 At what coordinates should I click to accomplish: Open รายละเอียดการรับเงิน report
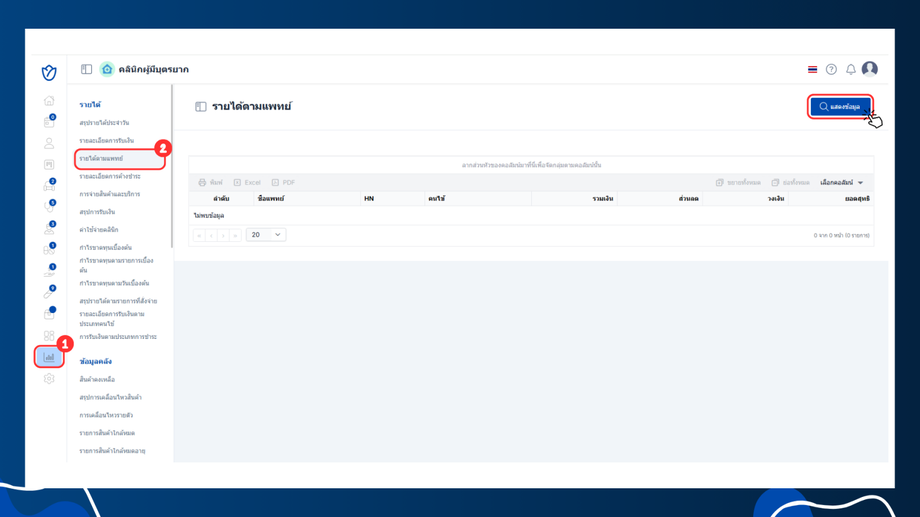(x=107, y=140)
